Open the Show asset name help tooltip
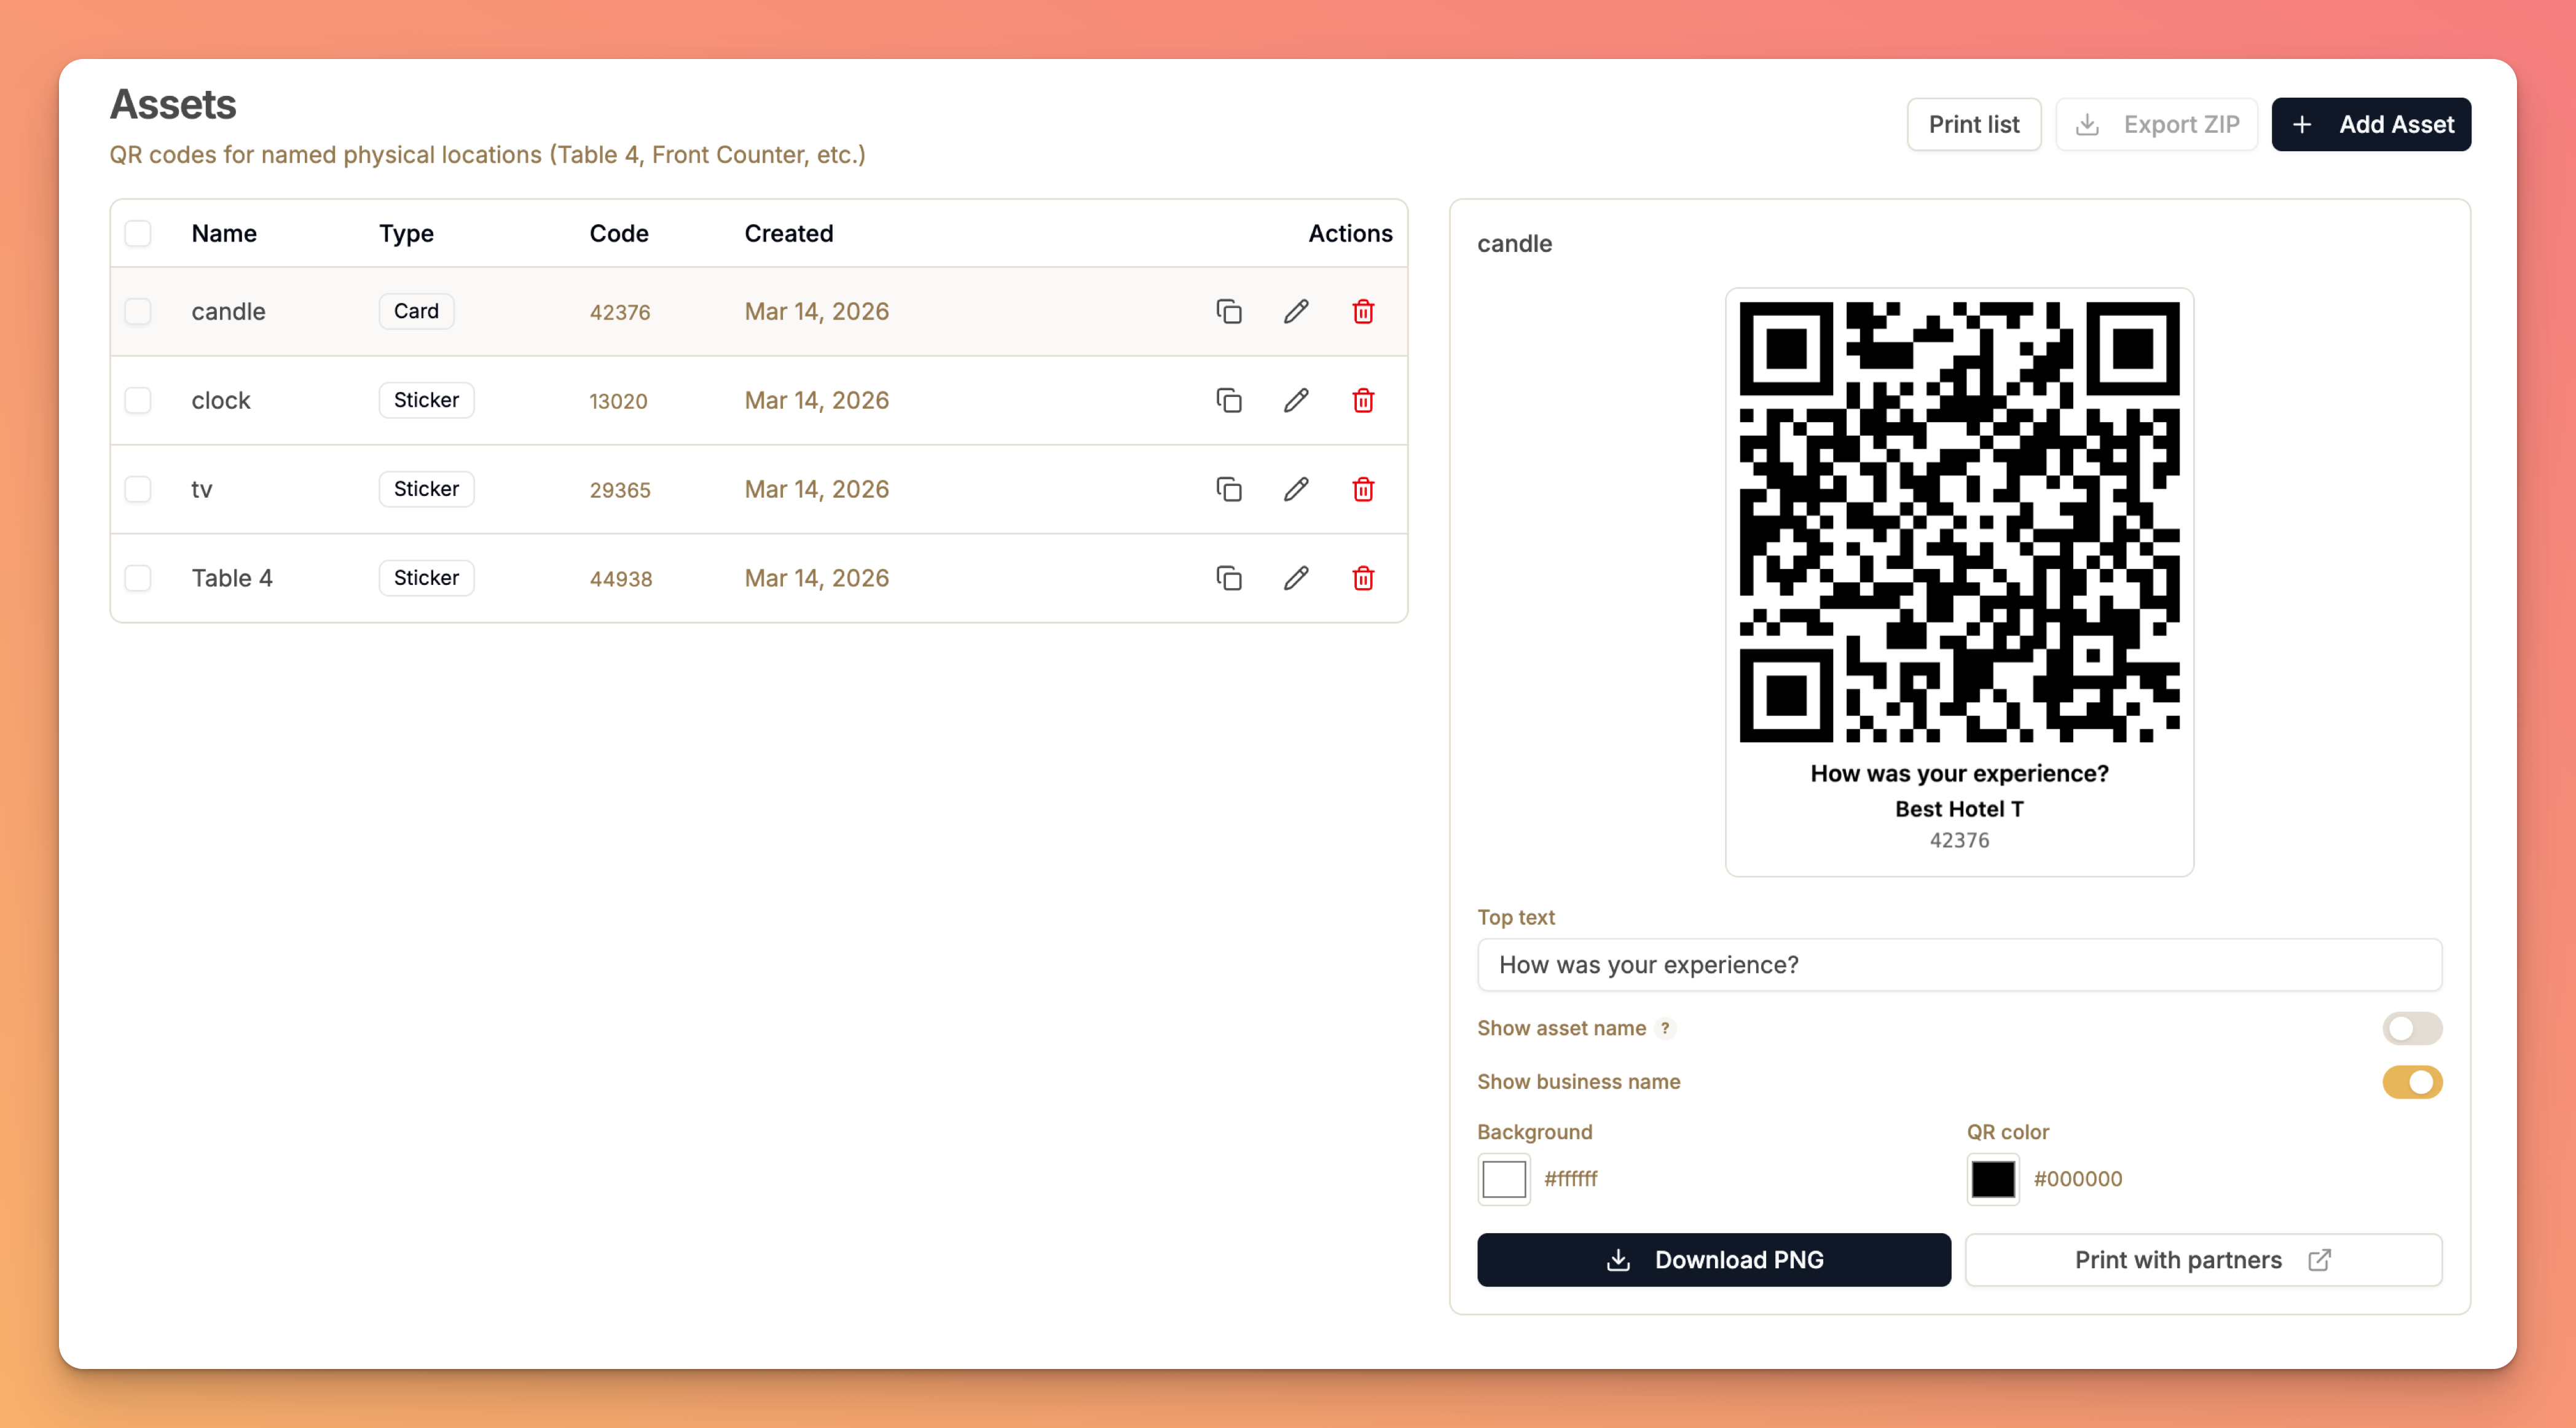The image size is (2576, 1428). (x=1665, y=1028)
